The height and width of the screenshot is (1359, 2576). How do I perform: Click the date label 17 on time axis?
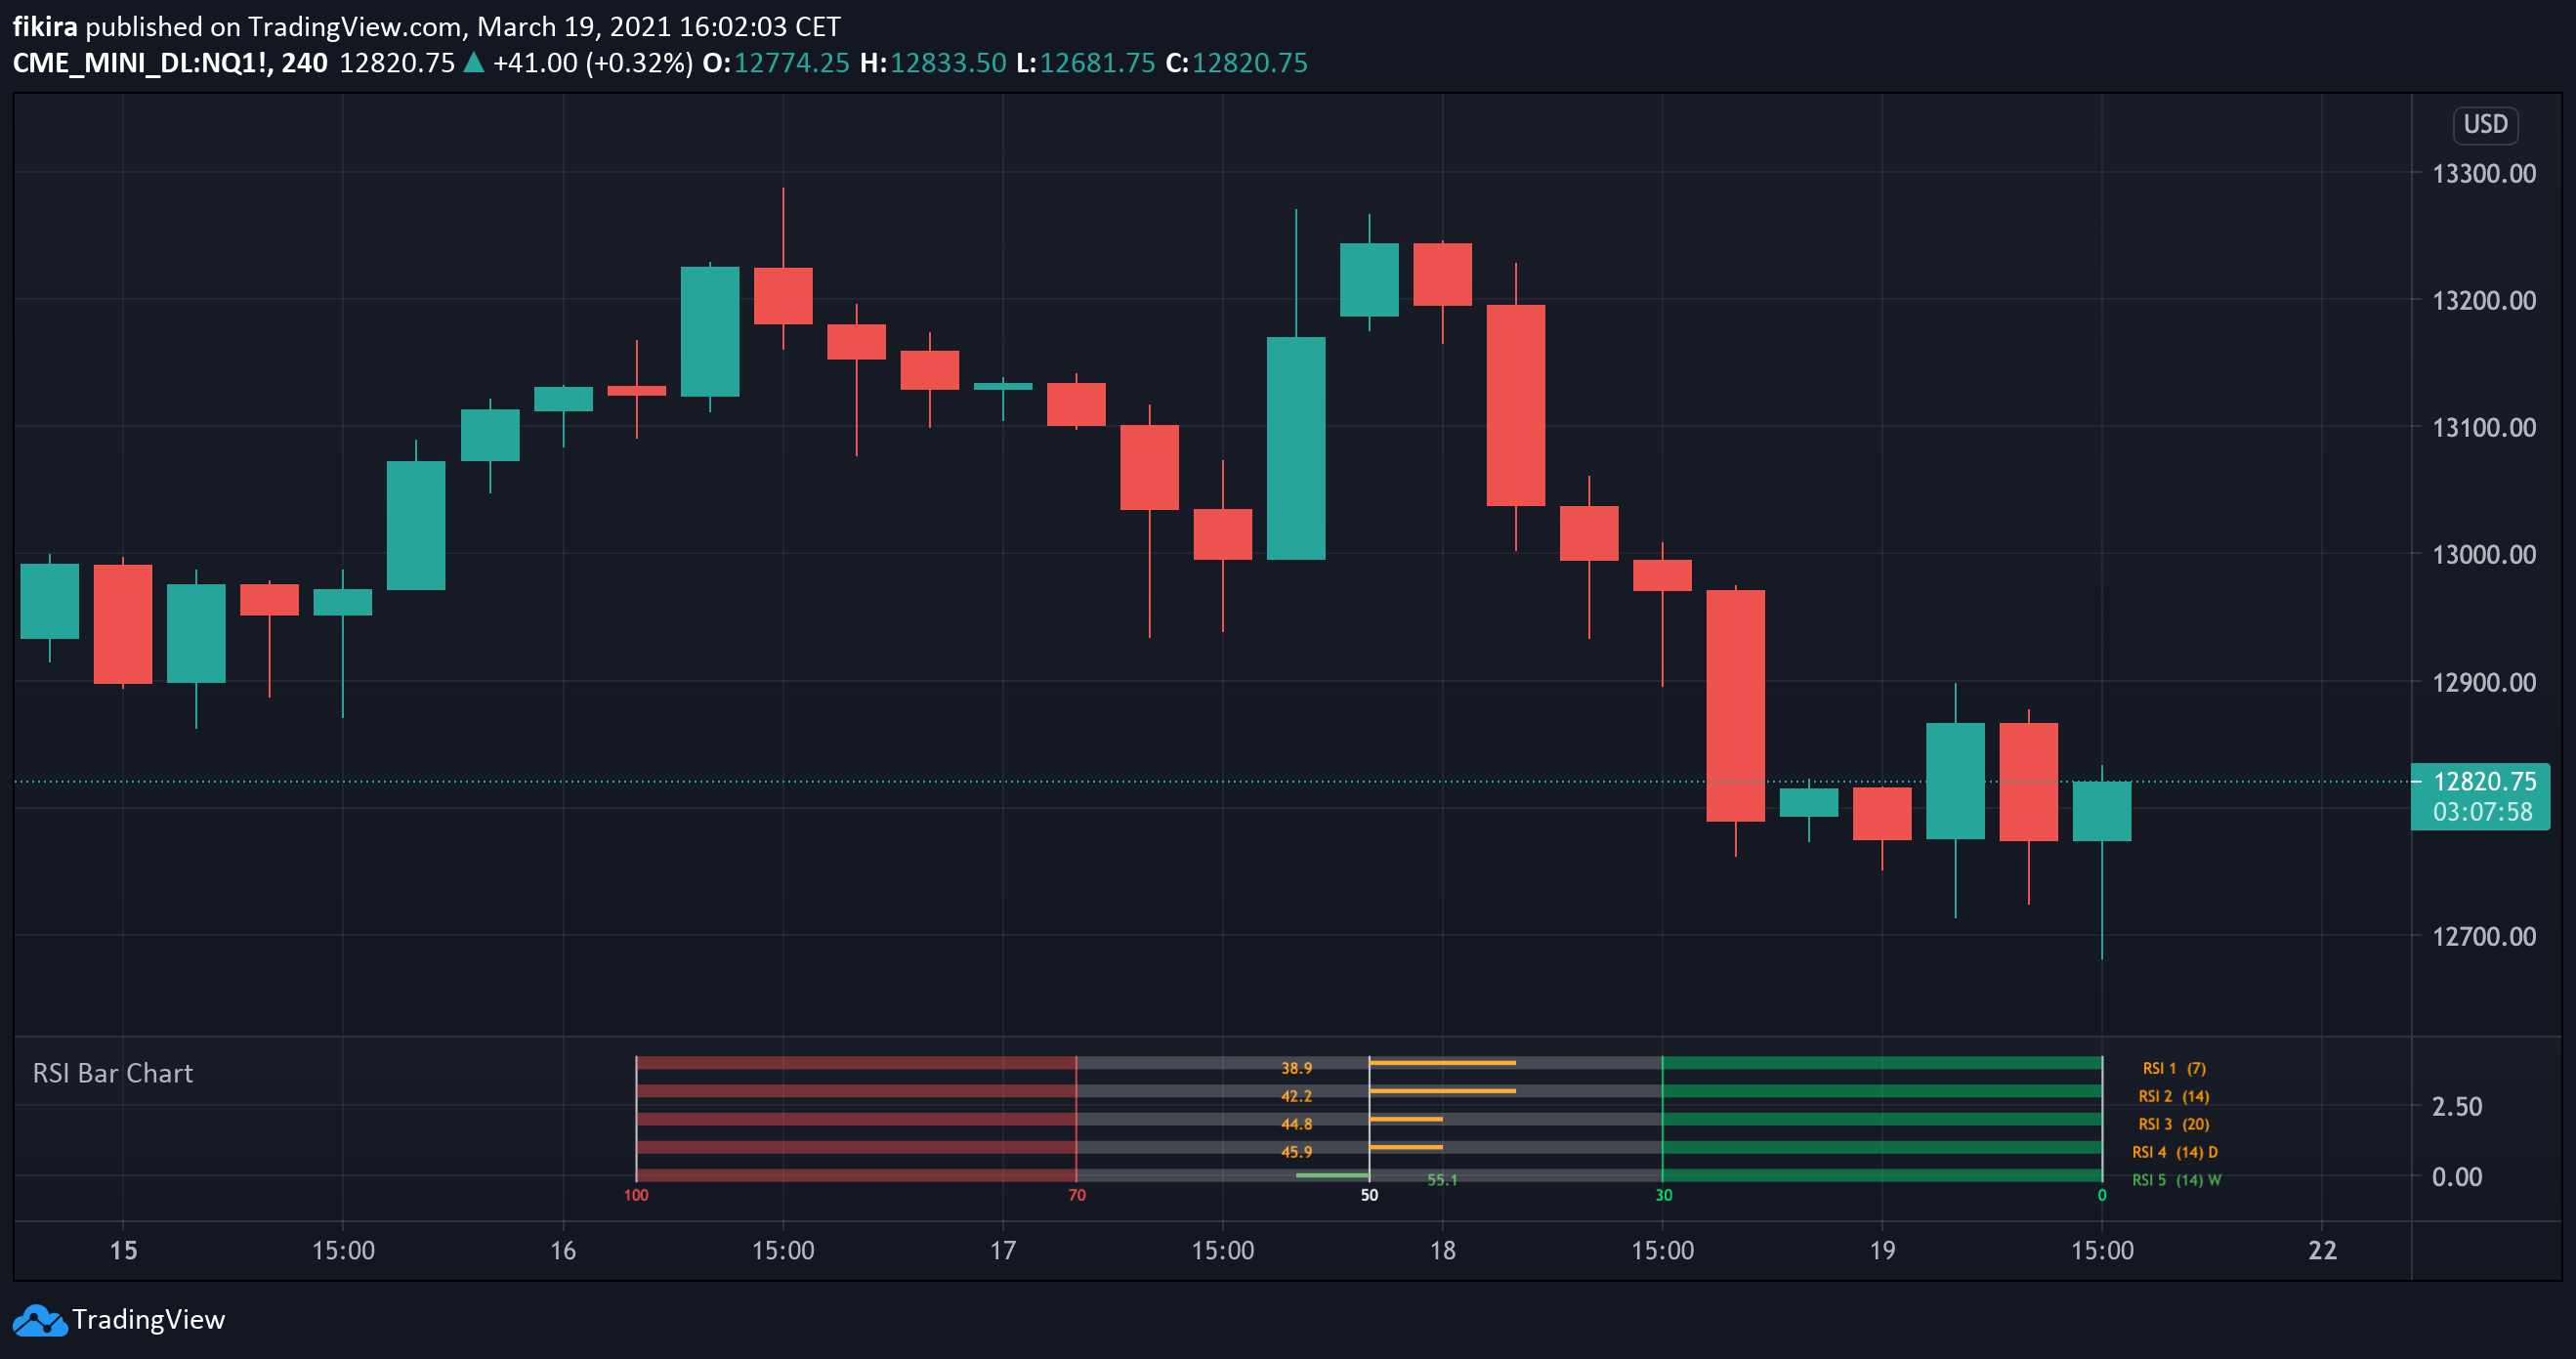point(1003,1251)
